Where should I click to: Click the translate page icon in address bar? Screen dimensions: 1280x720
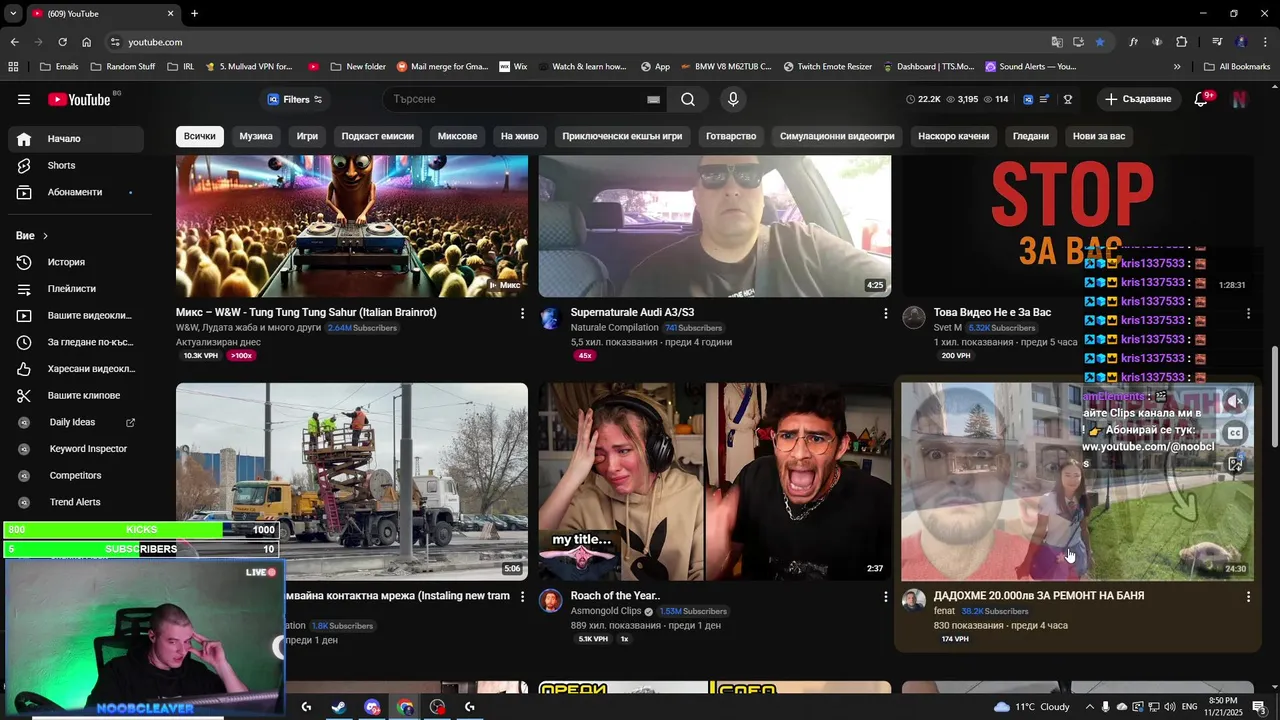coord(1057,42)
